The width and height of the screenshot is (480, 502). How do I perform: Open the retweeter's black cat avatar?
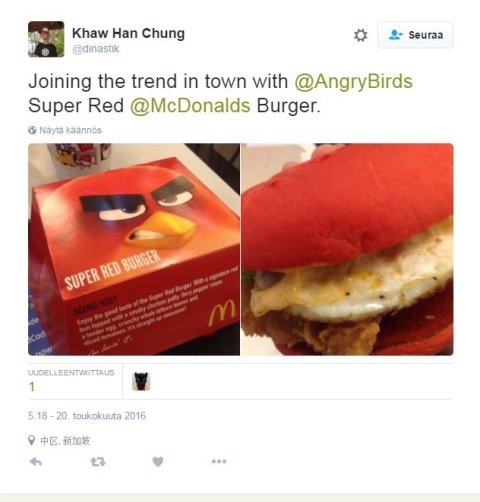[141, 381]
